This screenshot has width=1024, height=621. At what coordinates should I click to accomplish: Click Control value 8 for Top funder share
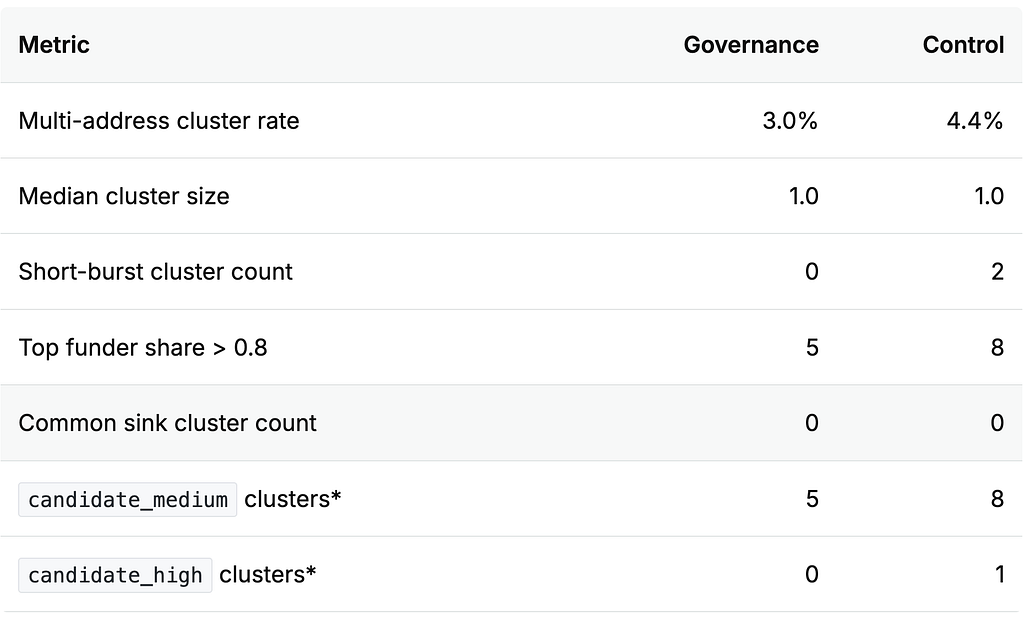coord(997,348)
